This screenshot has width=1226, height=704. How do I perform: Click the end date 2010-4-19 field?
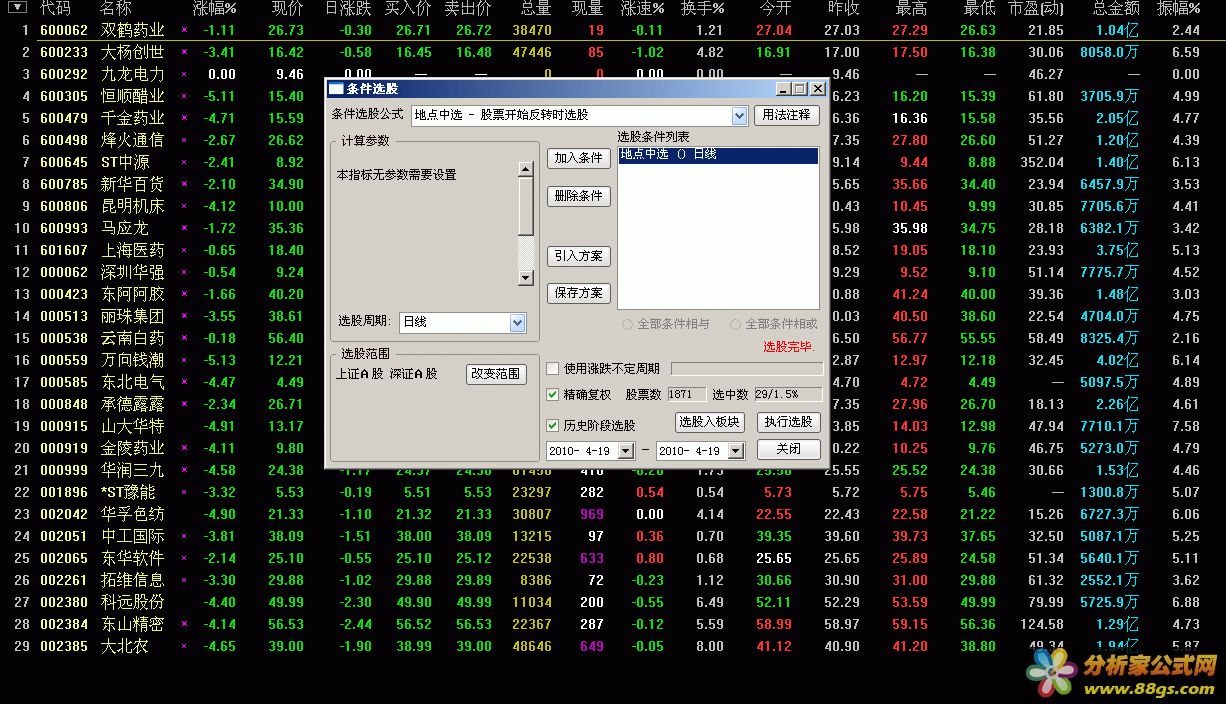(x=693, y=451)
